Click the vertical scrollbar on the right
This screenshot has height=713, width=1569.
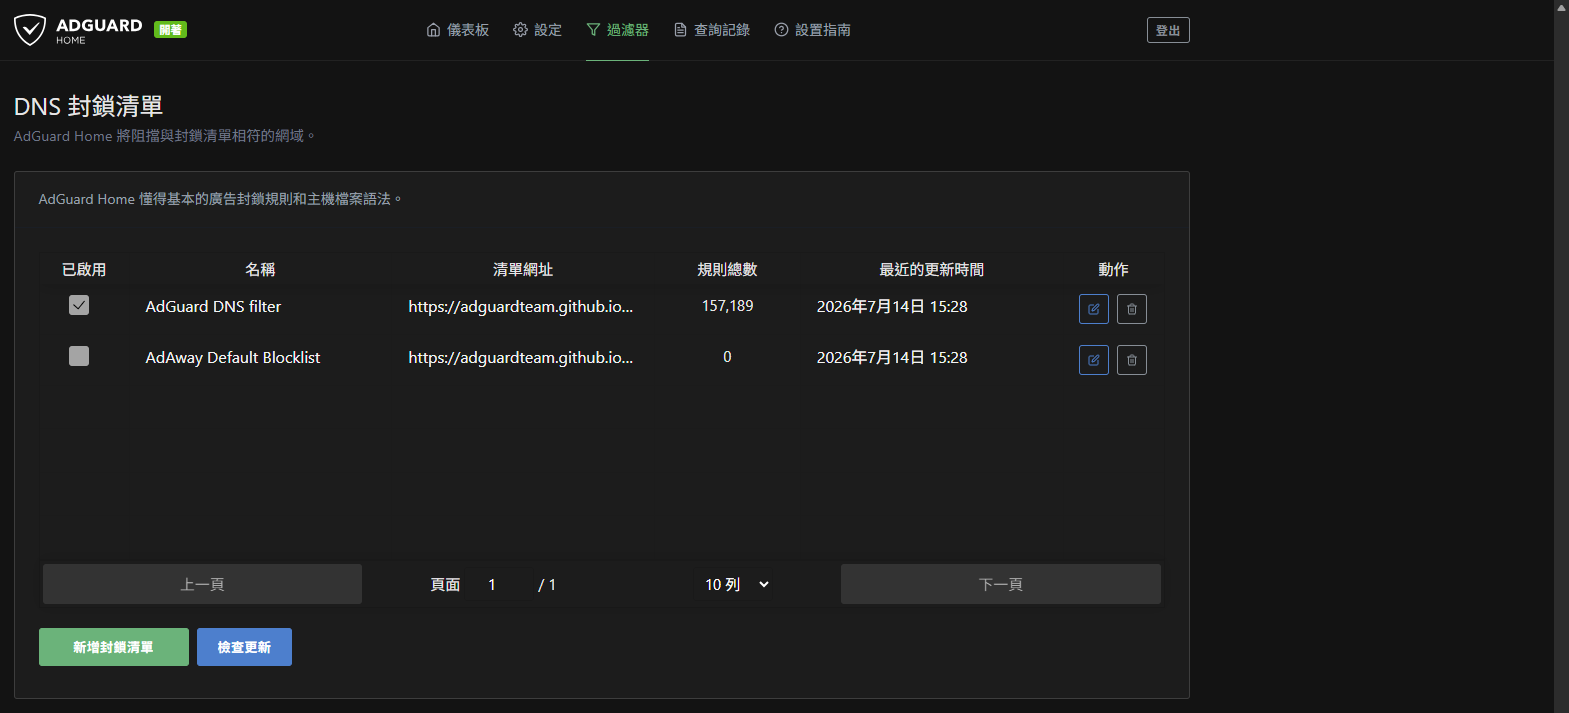click(1561, 356)
